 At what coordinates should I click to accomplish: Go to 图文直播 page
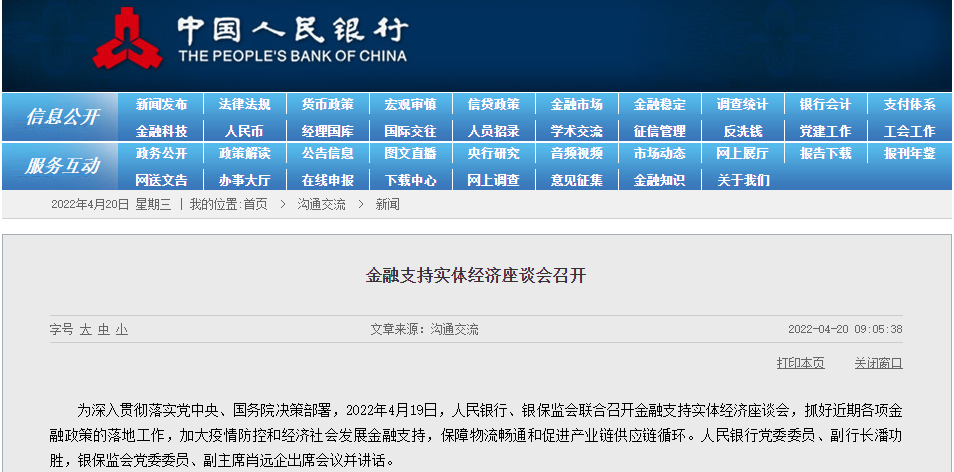tap(410, 154)
